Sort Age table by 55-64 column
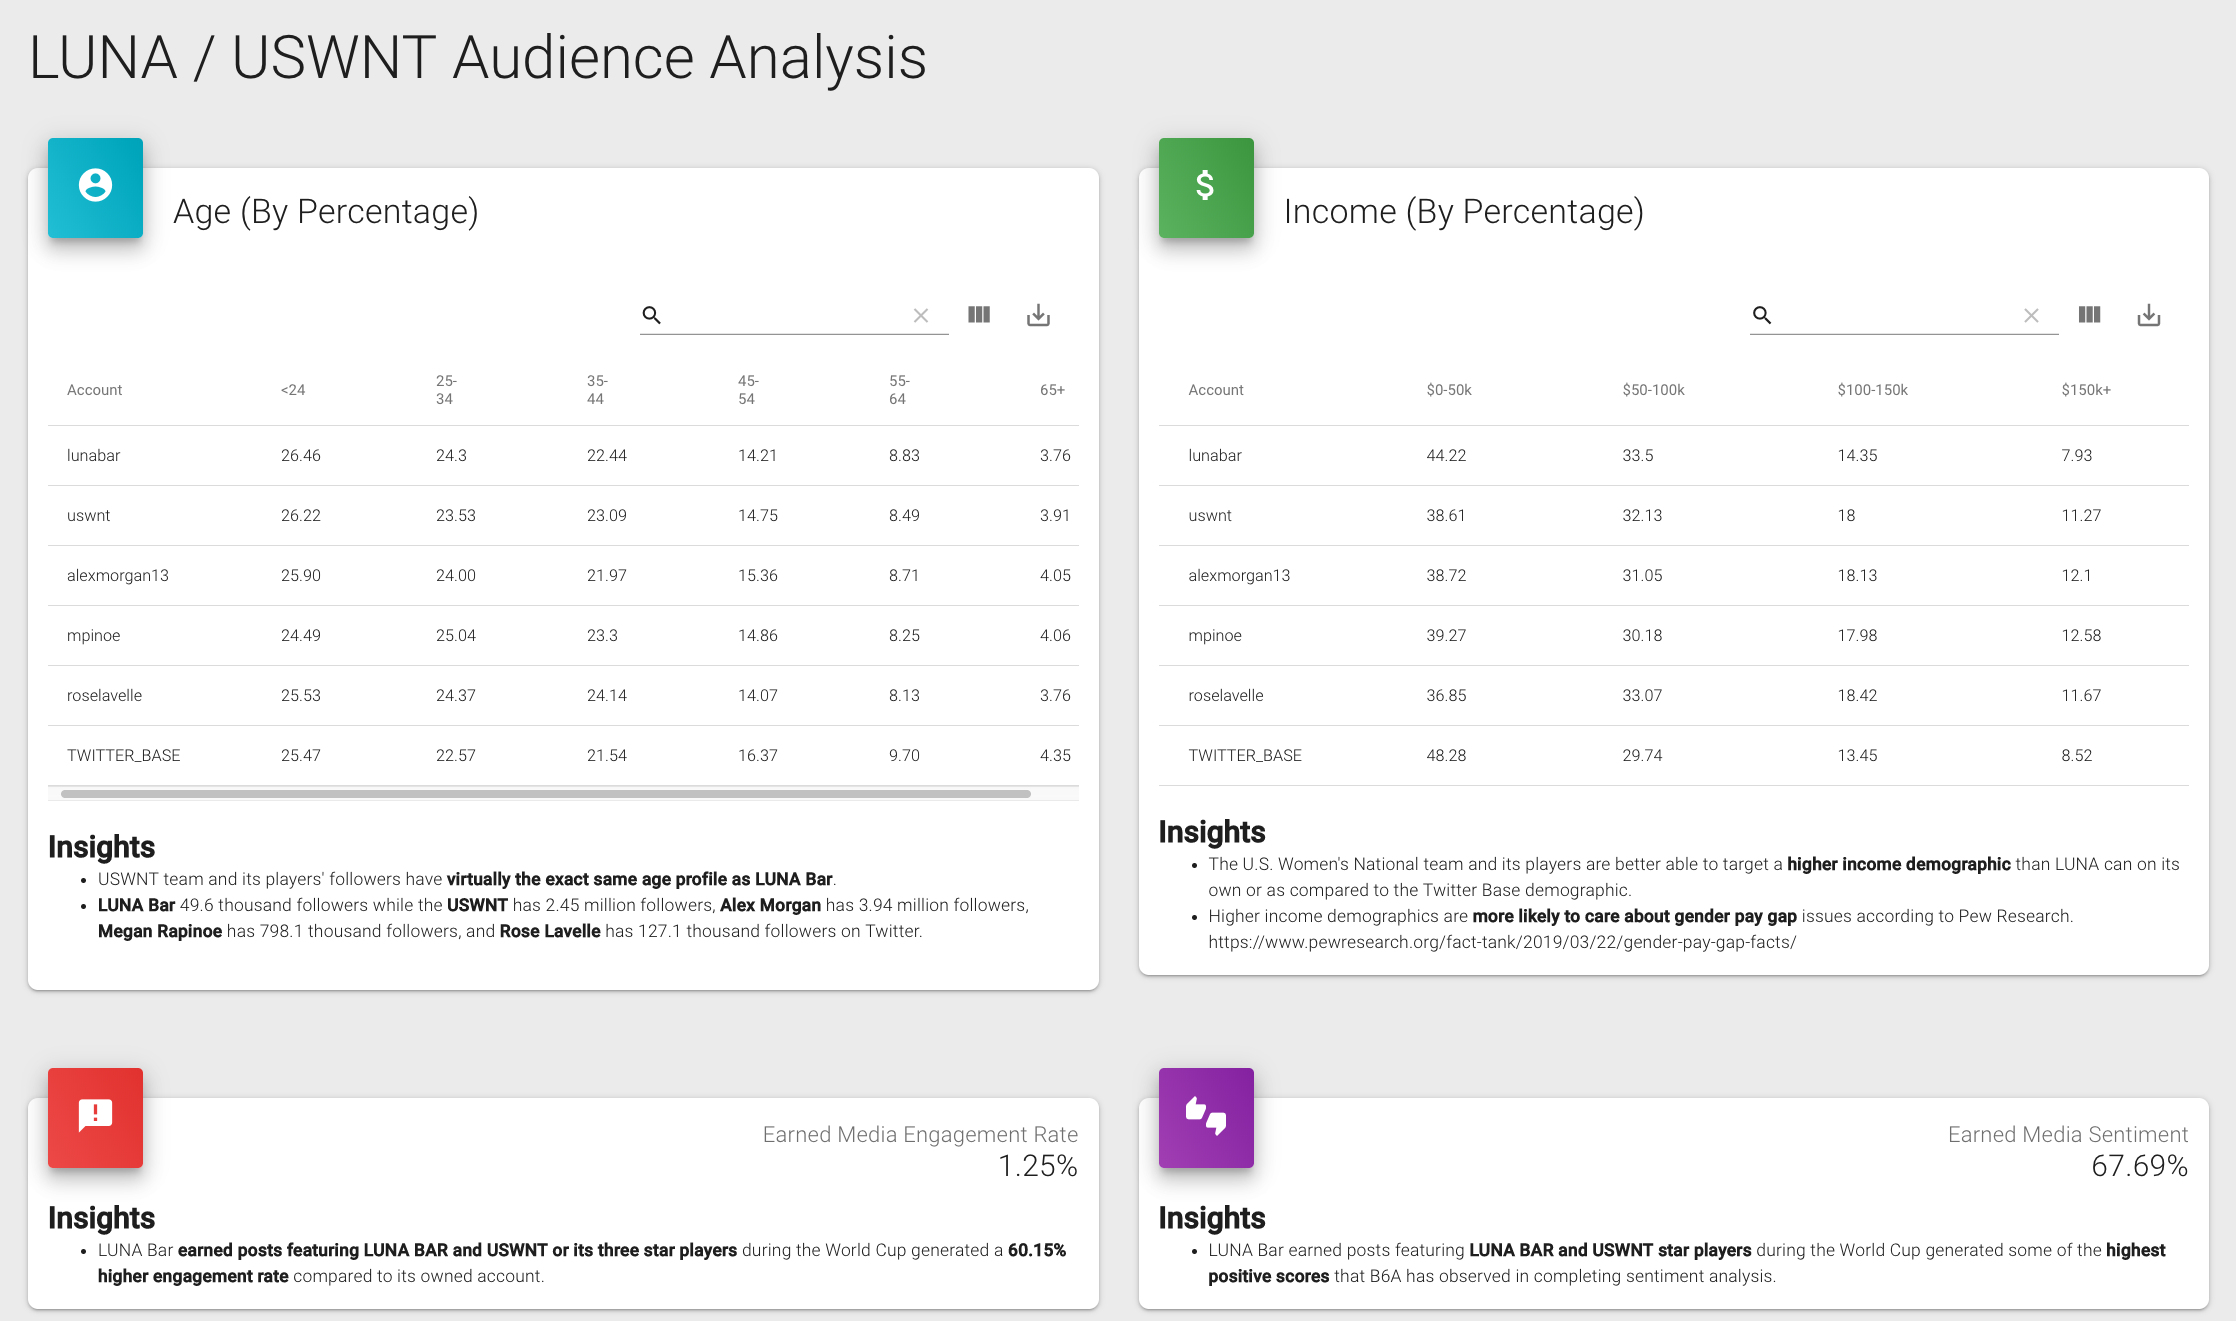Screen dimensions: 2236x1321 pyautogui.click(x=899, y=390)
